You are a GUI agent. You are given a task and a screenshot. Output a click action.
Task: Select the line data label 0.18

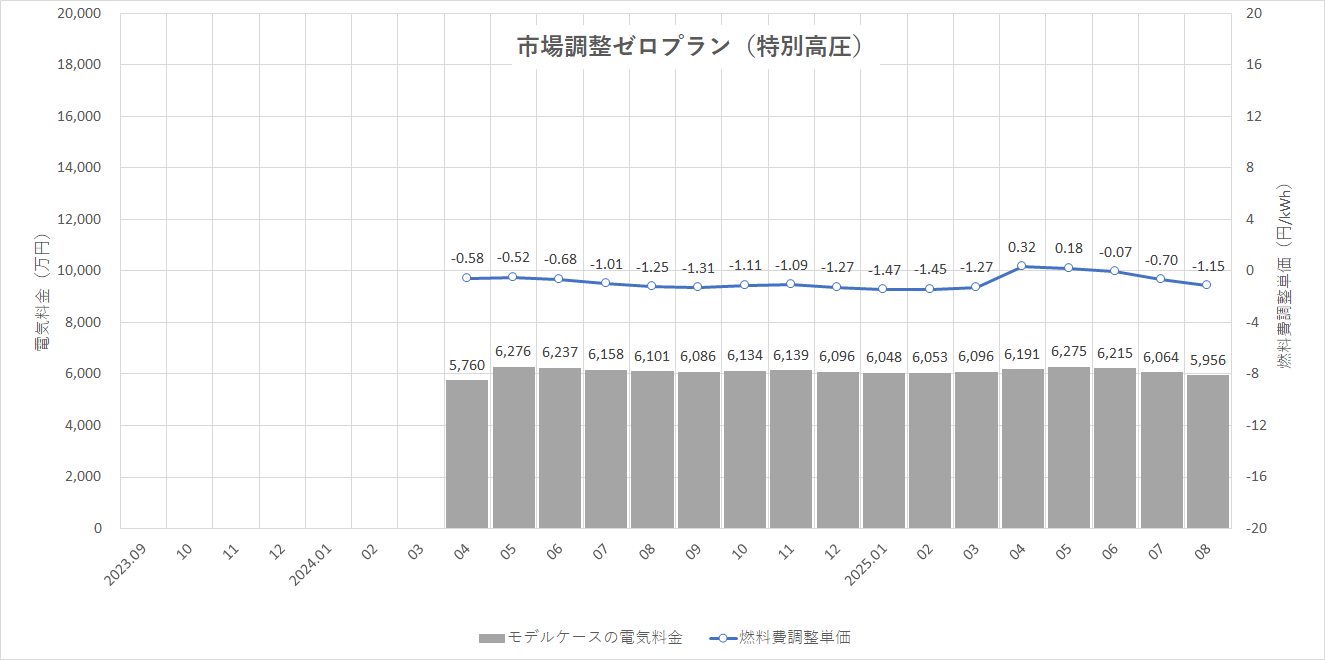(1069, 249)
